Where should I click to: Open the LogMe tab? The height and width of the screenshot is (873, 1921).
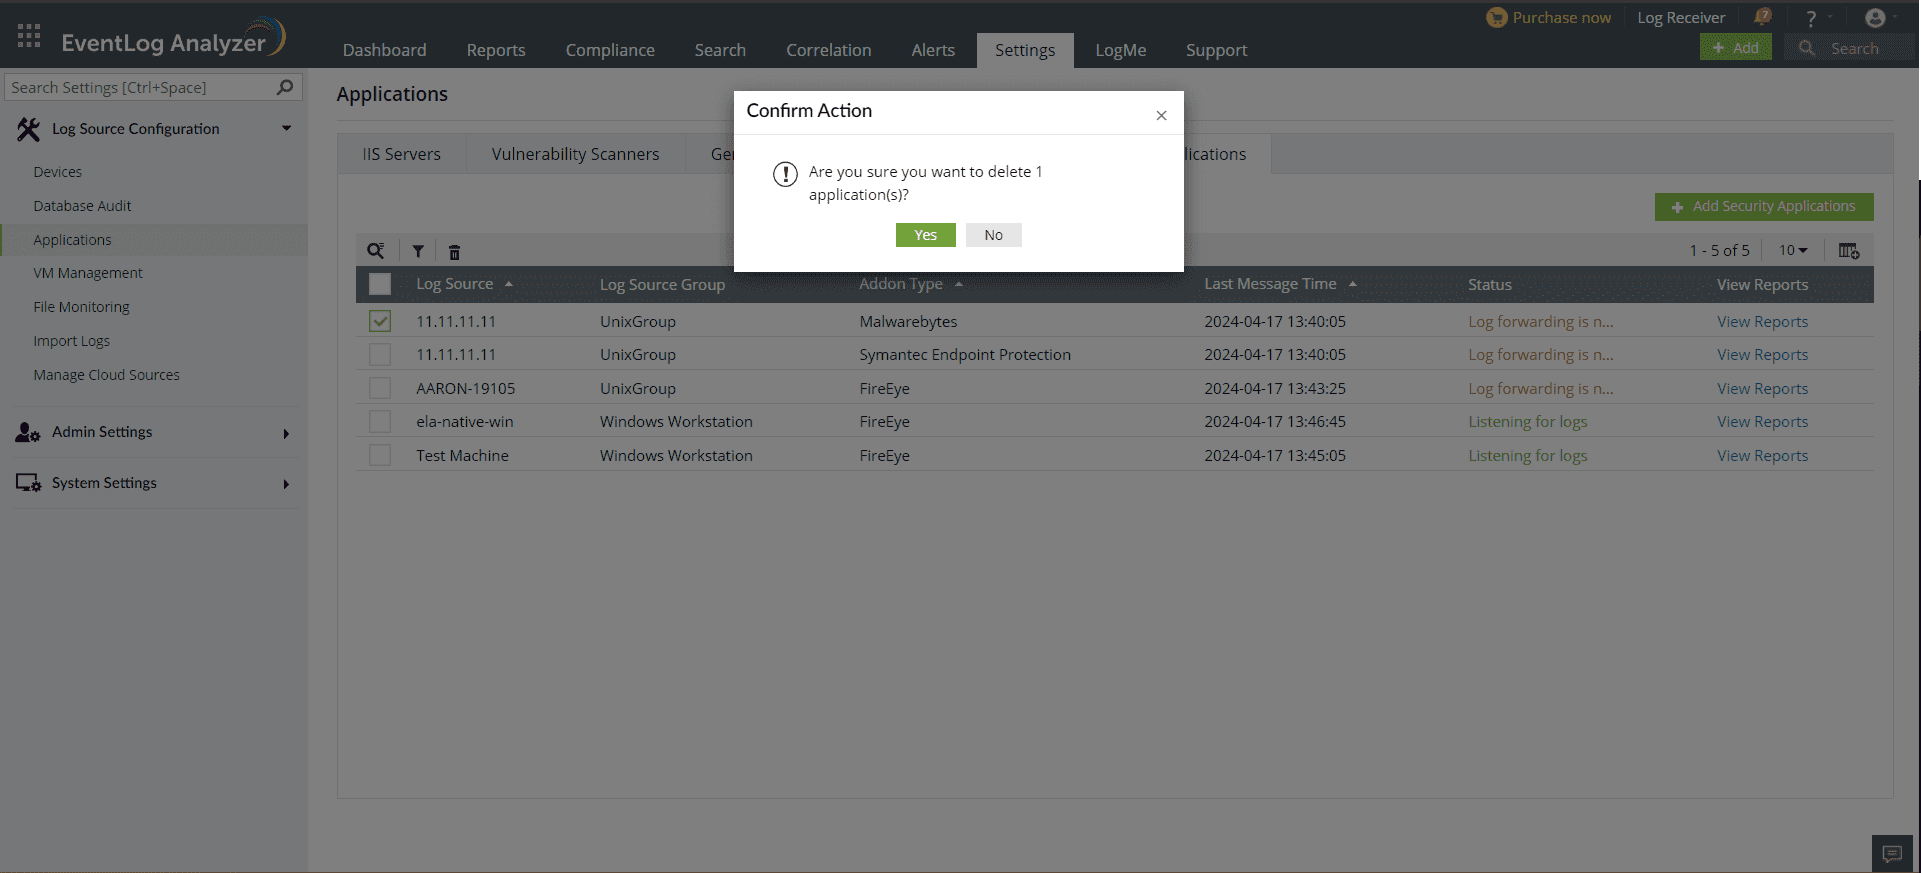1121,50
